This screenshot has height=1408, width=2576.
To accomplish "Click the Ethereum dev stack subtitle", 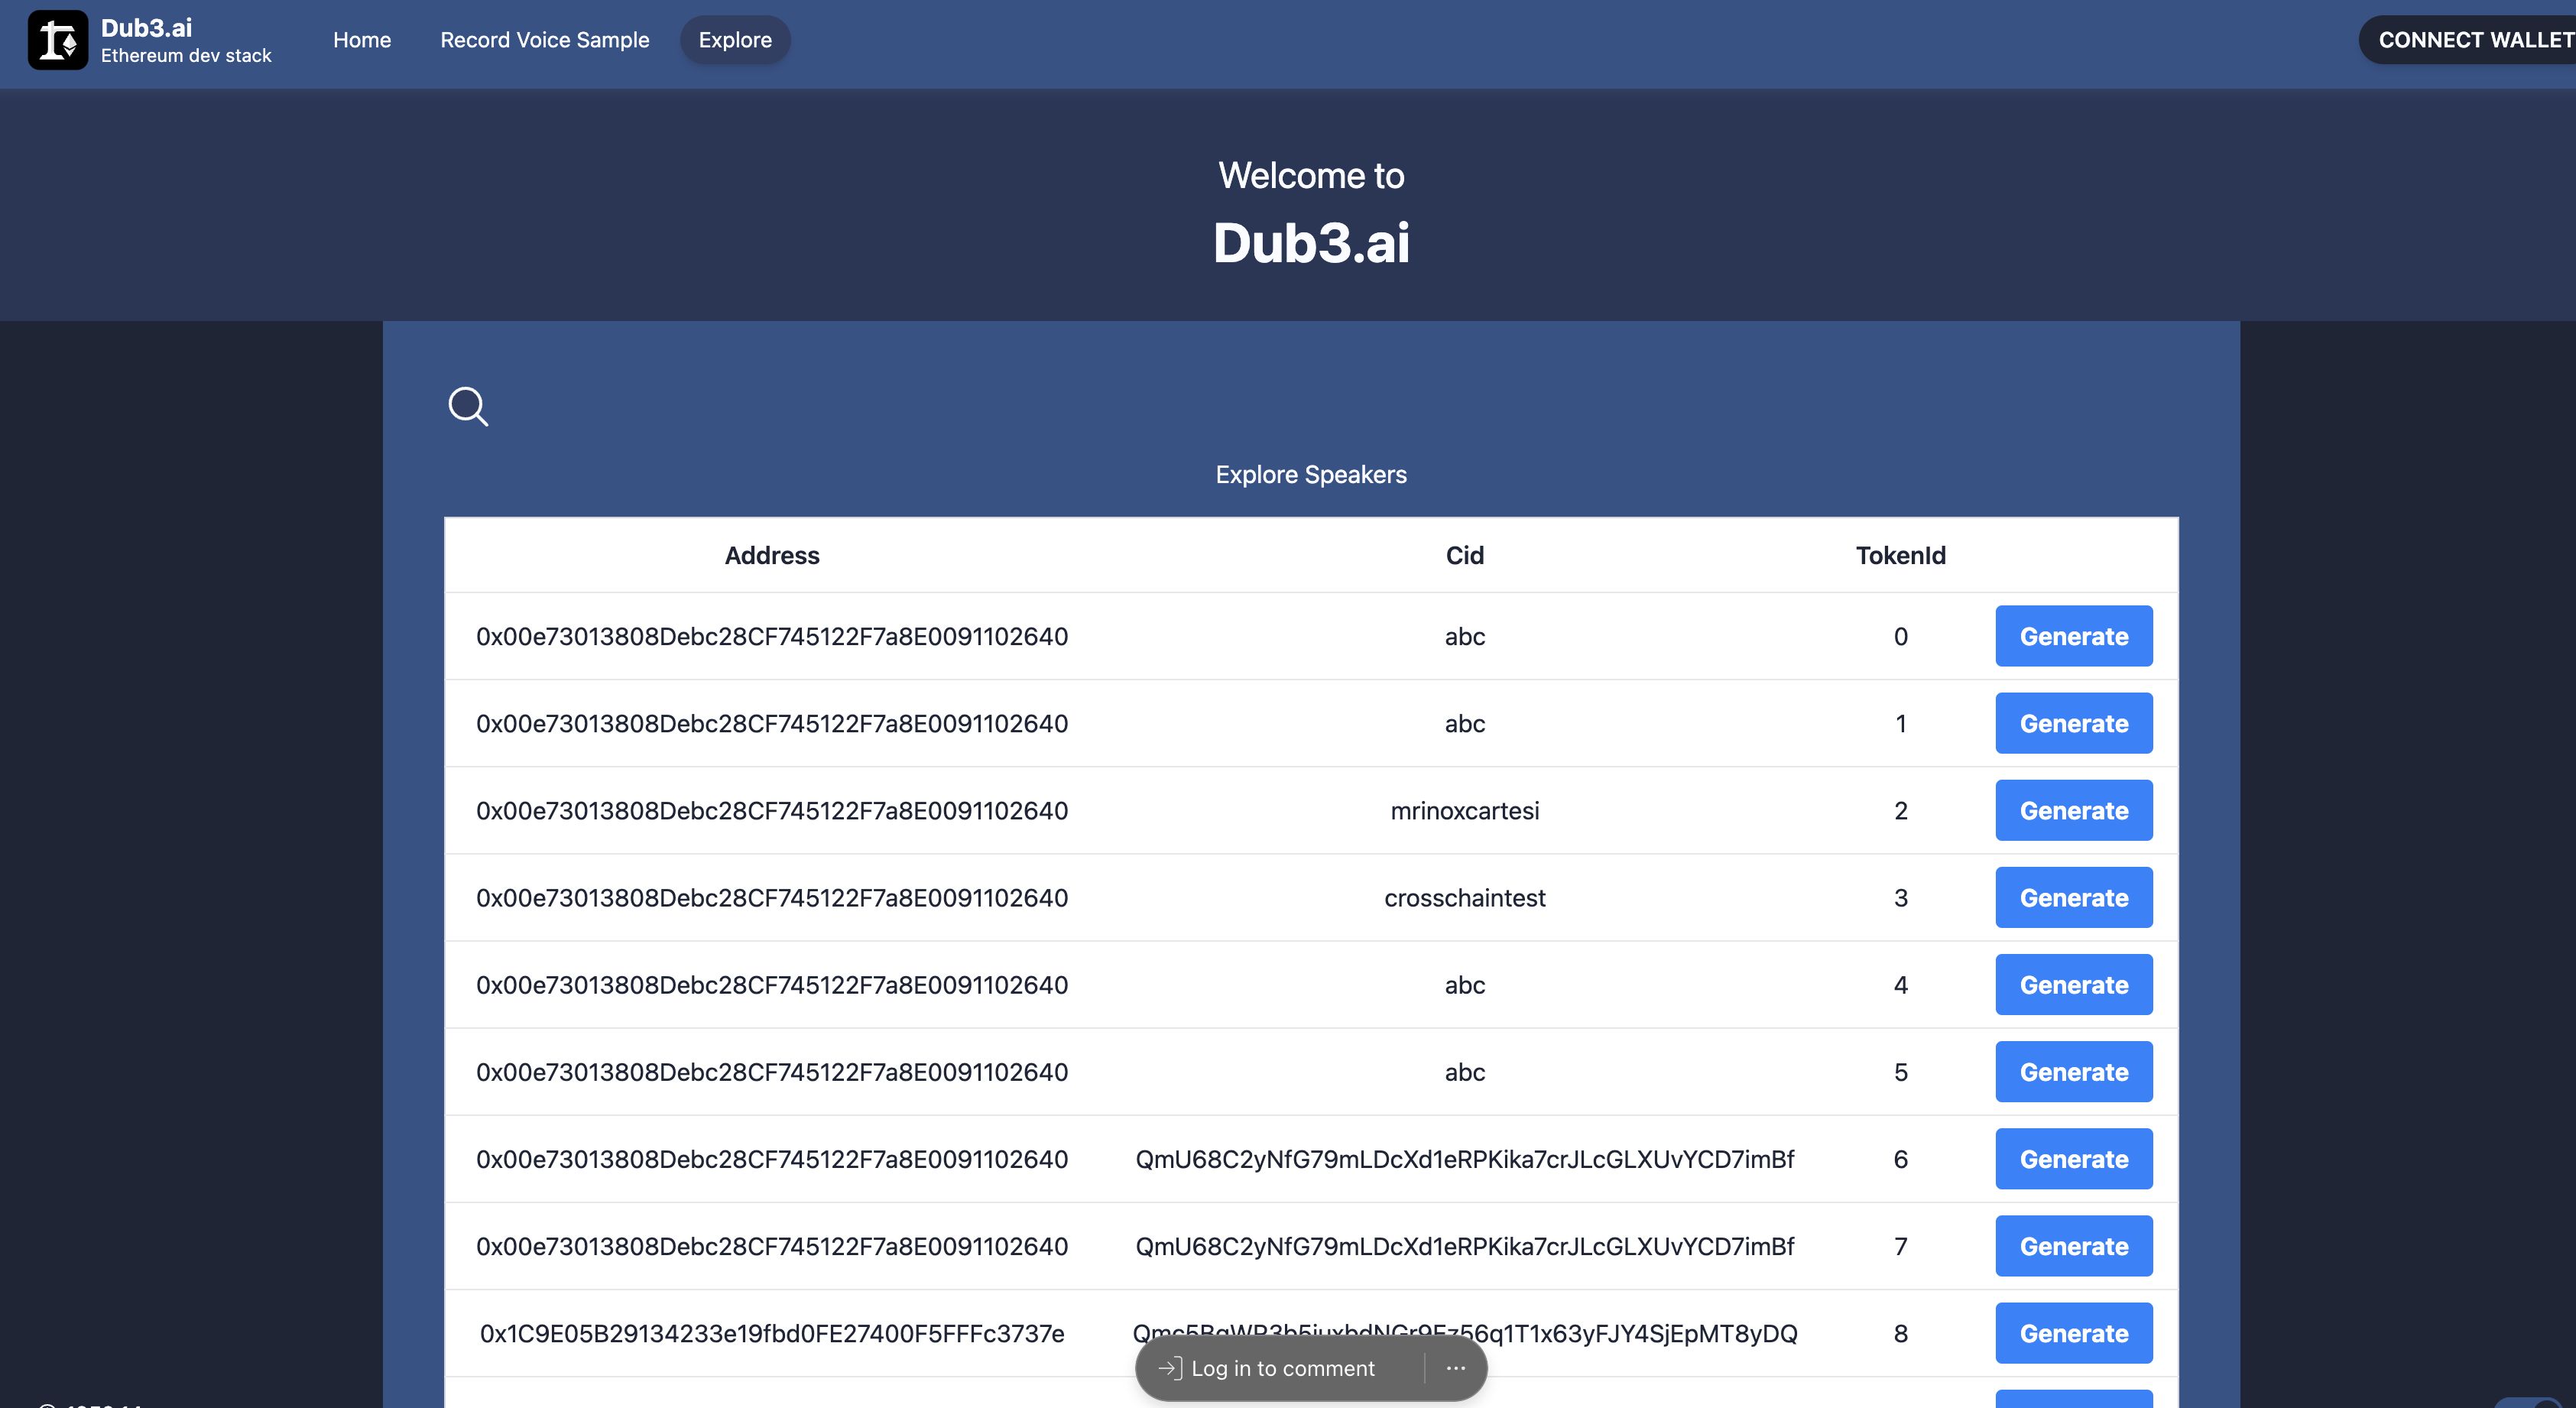I will tap(186, 55).
